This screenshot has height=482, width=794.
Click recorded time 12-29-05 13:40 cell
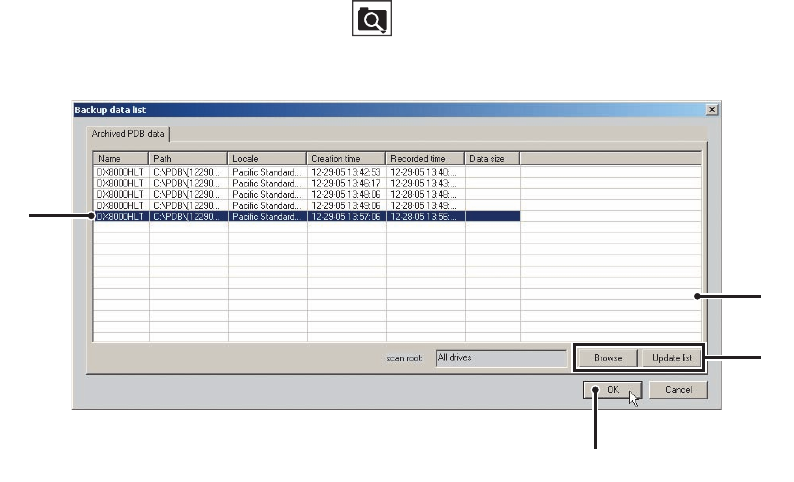pos(425,172)
